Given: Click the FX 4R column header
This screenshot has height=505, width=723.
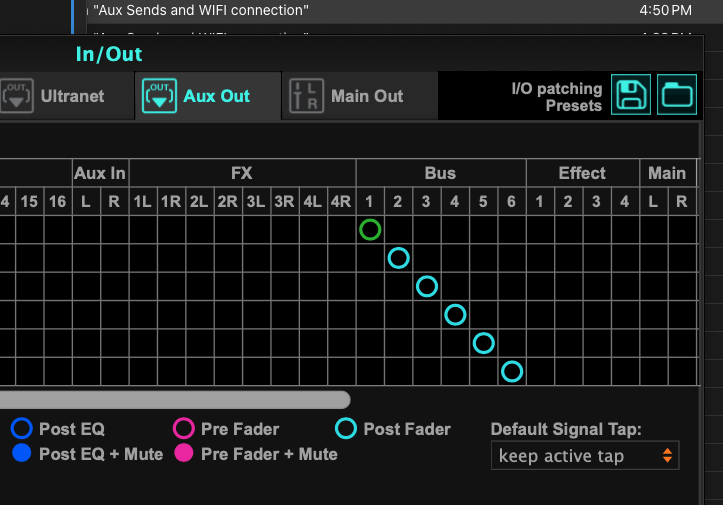Looking at the screenshot, I should (x=341, y=201).
